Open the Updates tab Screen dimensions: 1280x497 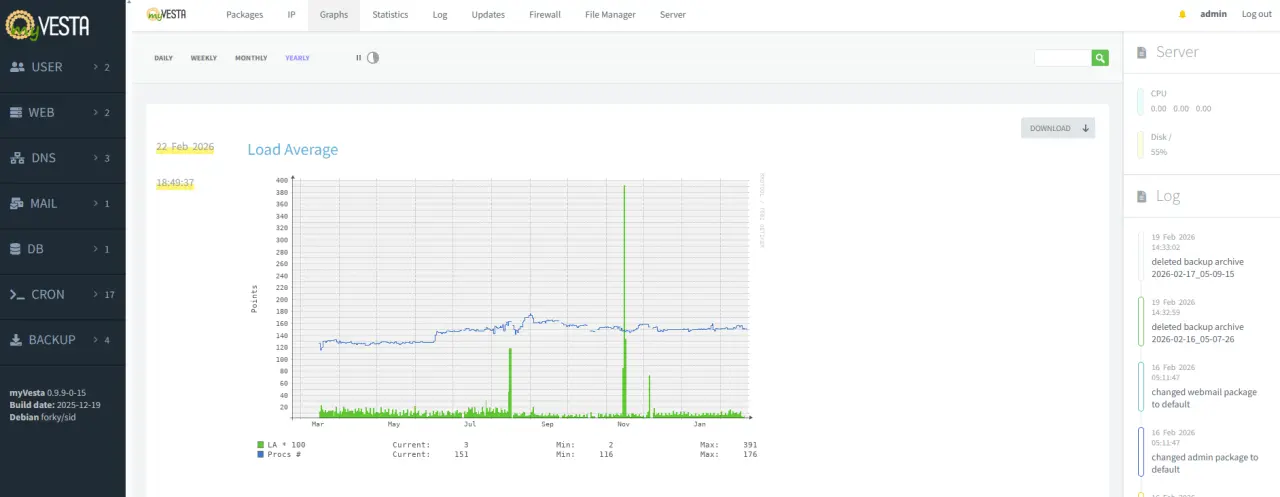(488, 15)
